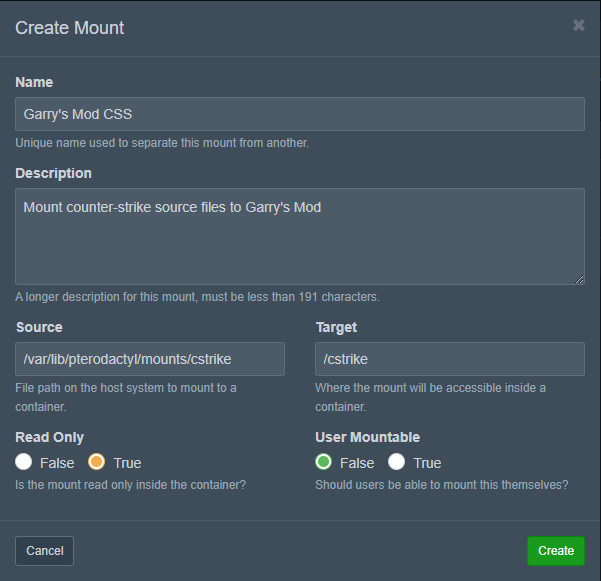
Task: Click the User Mountable heading
Action: tap(367, 437)
